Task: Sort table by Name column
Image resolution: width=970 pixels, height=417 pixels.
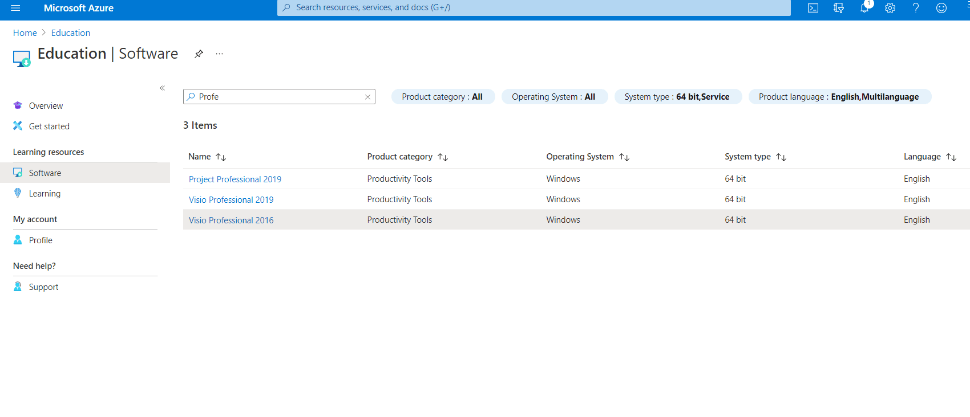Action: [207, 157]
